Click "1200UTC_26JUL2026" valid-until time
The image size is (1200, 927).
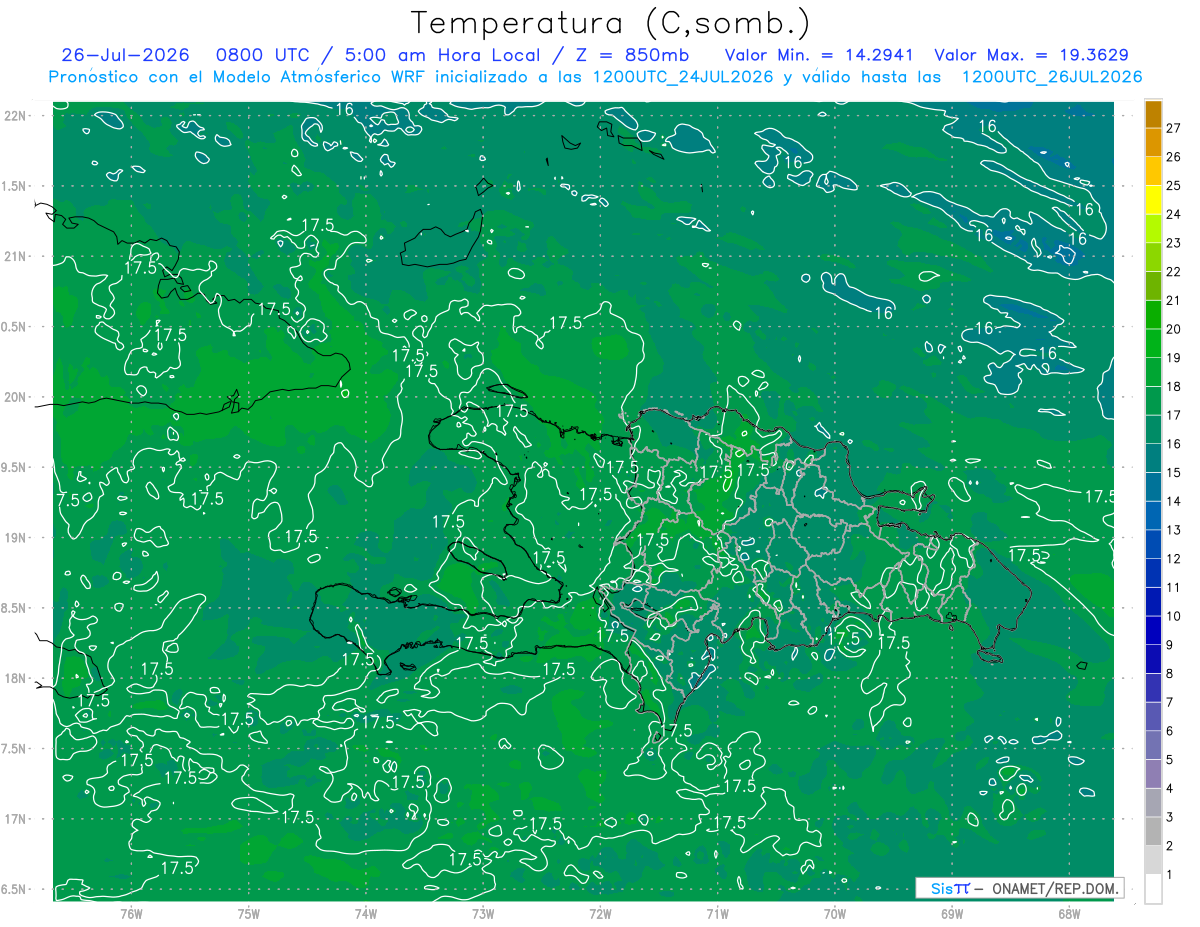[x=1052, y=77]
